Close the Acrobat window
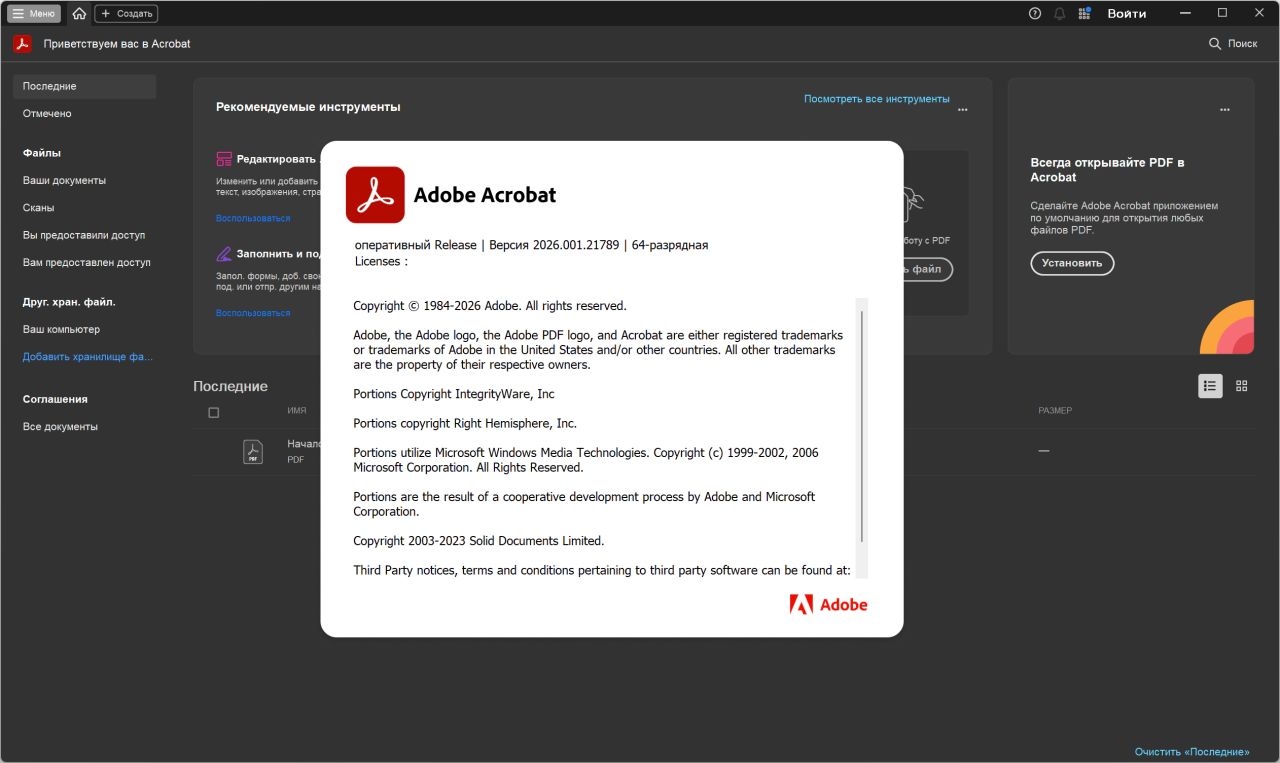This screenshot has width=1280, height=763. 1258,13
